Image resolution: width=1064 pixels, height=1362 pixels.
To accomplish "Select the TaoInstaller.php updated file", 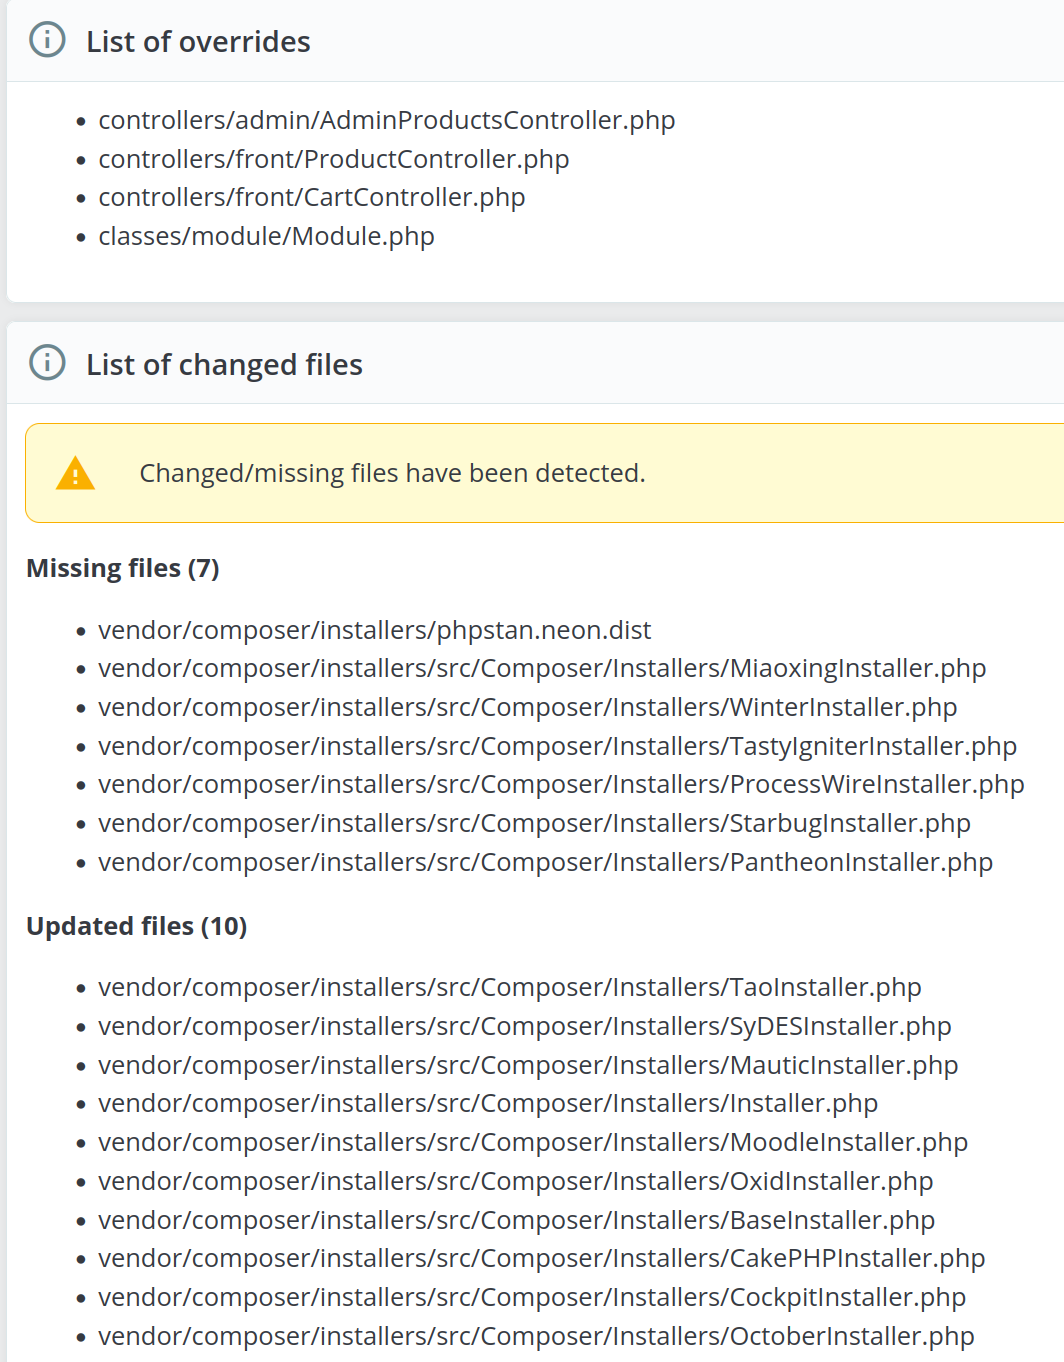I will 509,987.
